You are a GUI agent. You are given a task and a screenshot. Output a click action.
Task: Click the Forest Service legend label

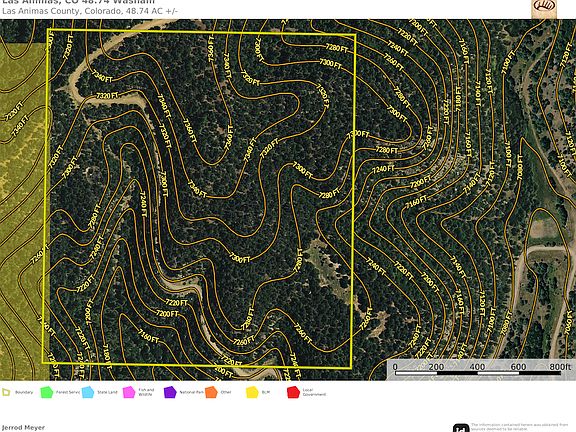pos(68,392)
